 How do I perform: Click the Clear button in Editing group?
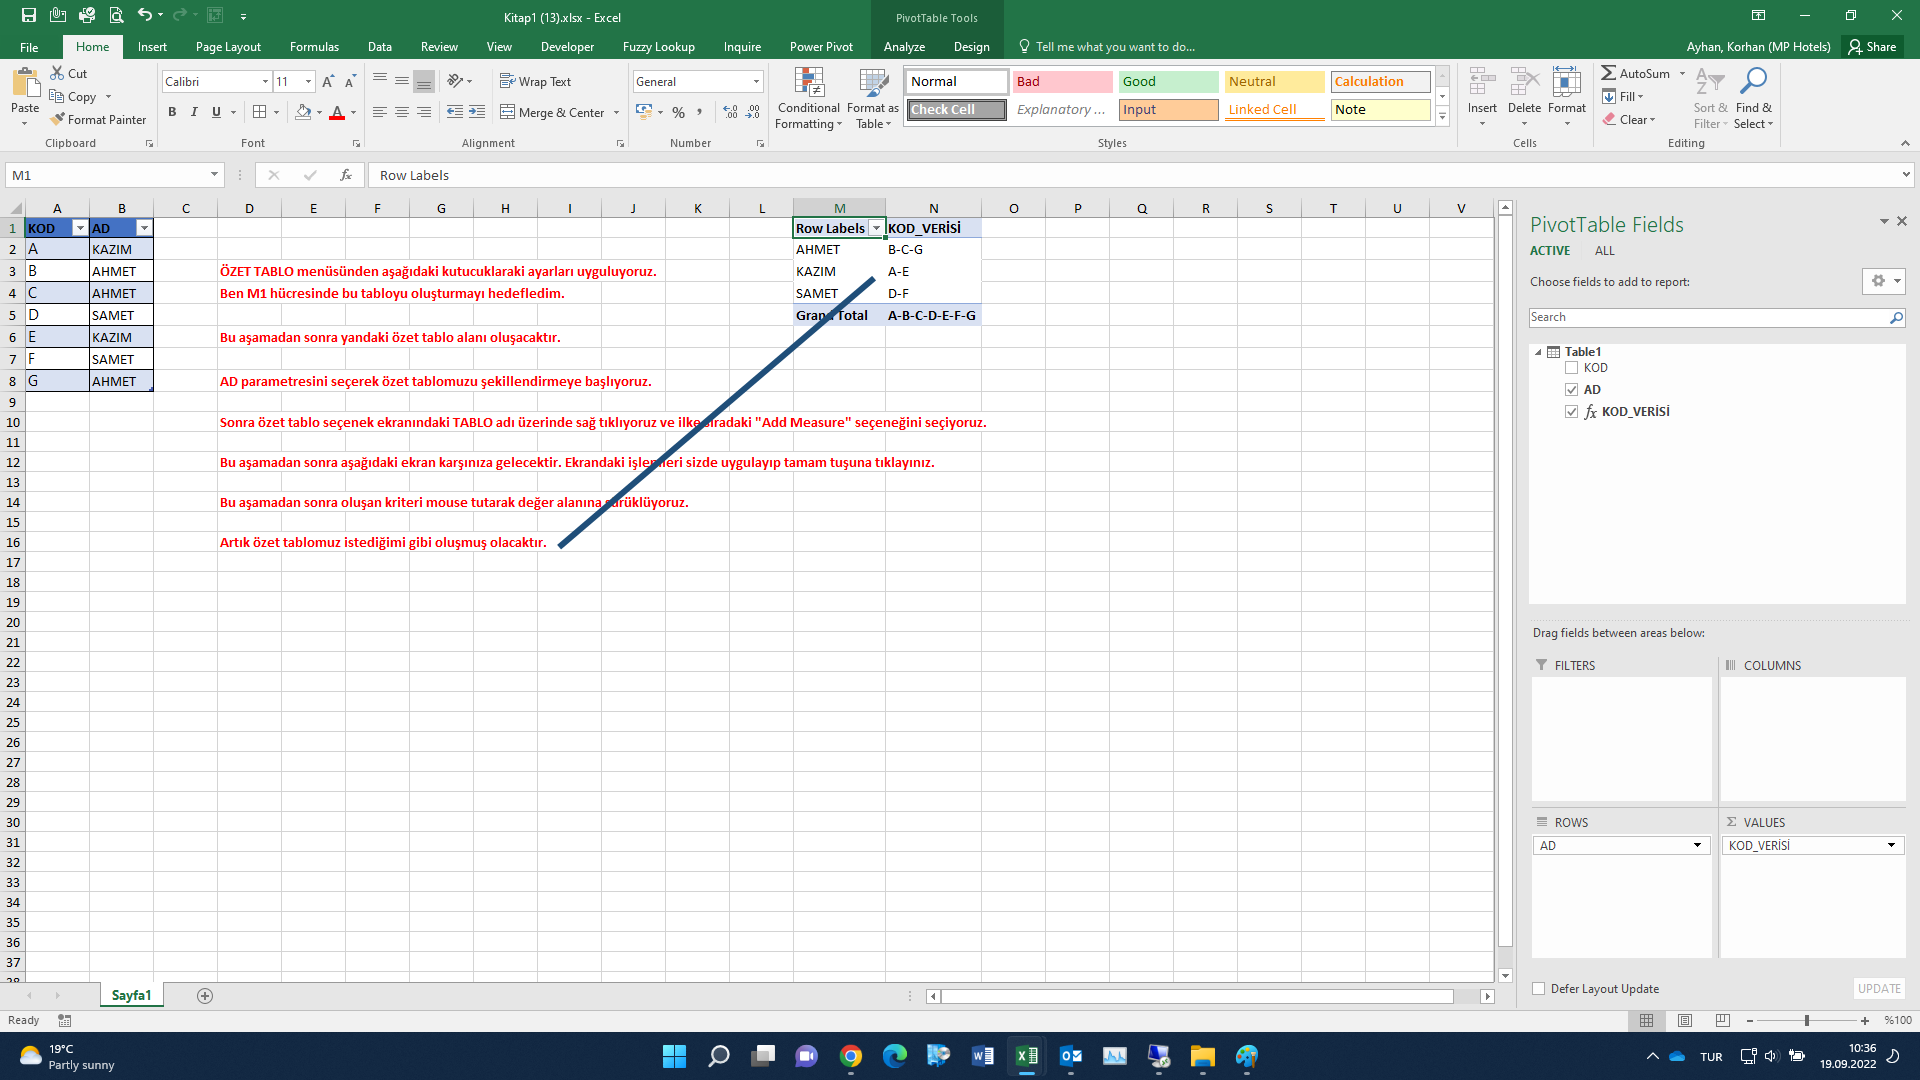(1629, 119)
